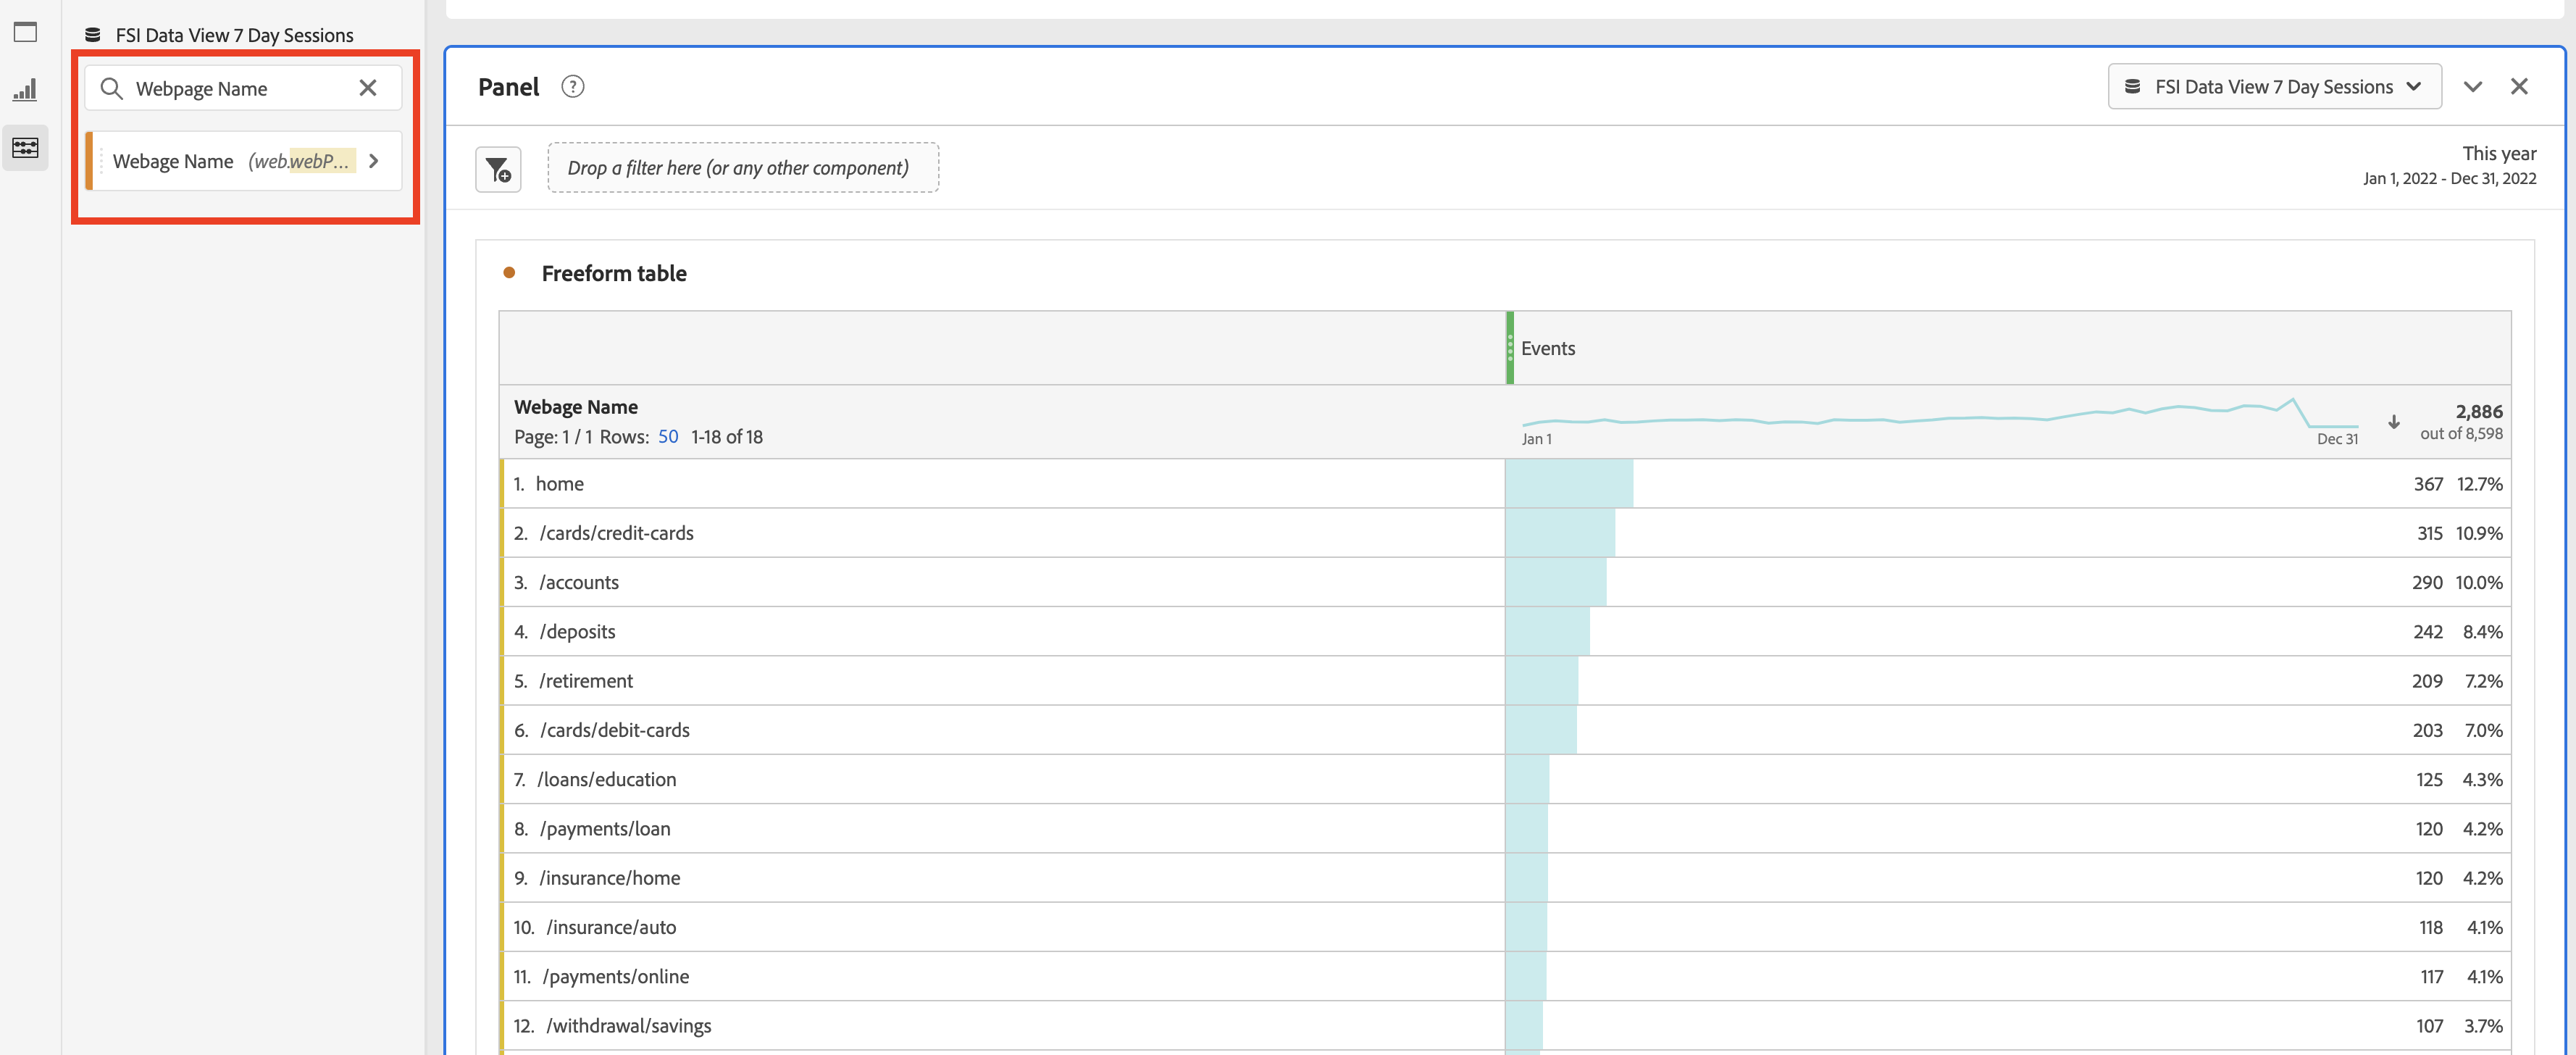Click the data view database icon in sidebar
This screenshot has height=1055, width=2576.
(x=93, y=35)
